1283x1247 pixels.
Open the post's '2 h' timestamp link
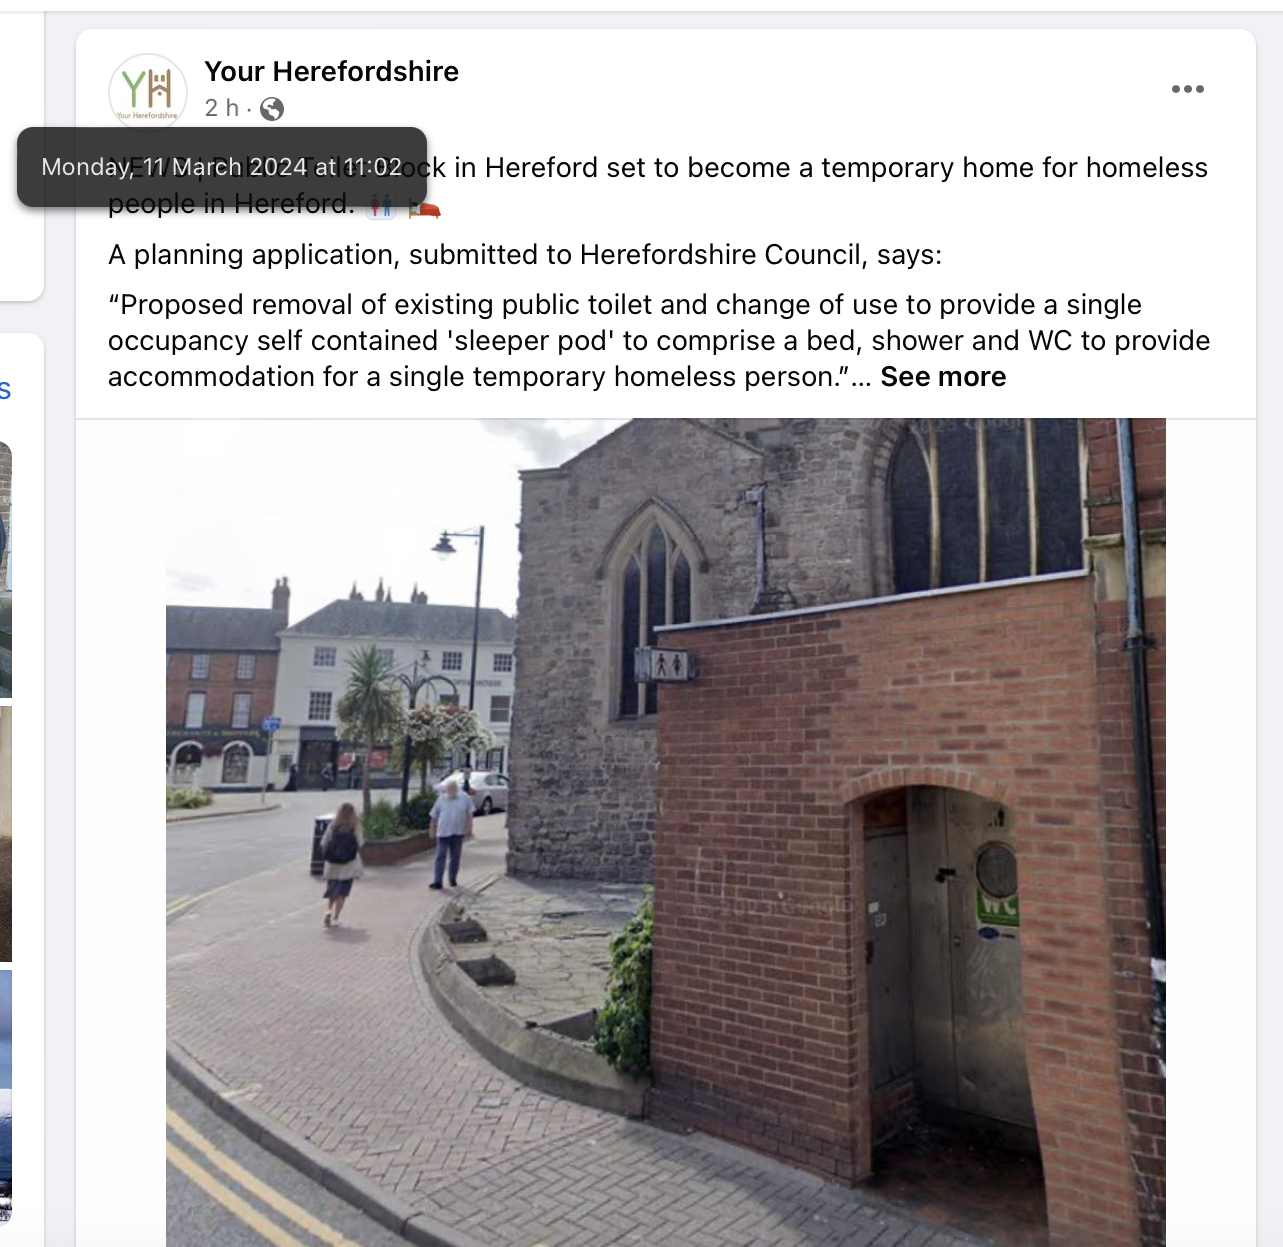[x=222, y=108]
